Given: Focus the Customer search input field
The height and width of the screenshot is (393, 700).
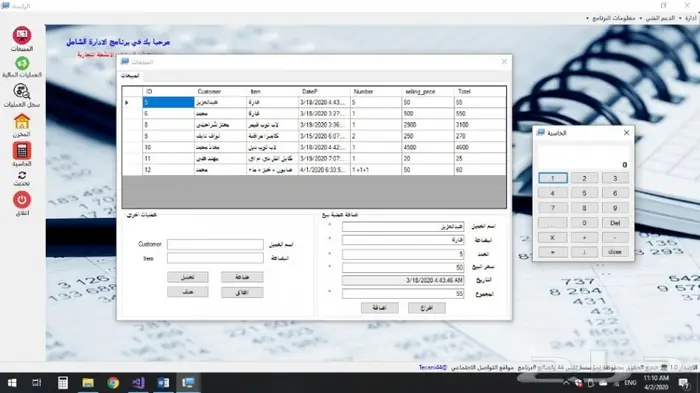Looking at the screenshot, I should click(x=215, y=244).
